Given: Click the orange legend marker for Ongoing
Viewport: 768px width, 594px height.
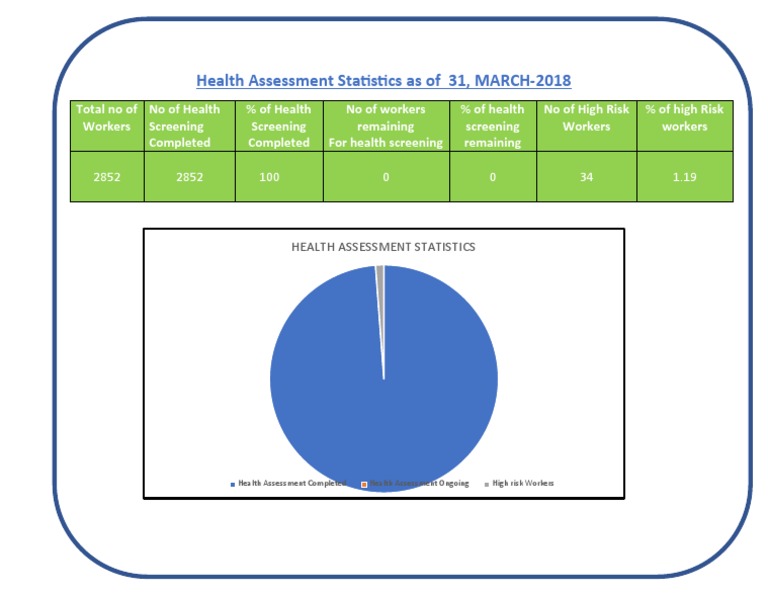Looking at the screenshot, I should (364, 484).
